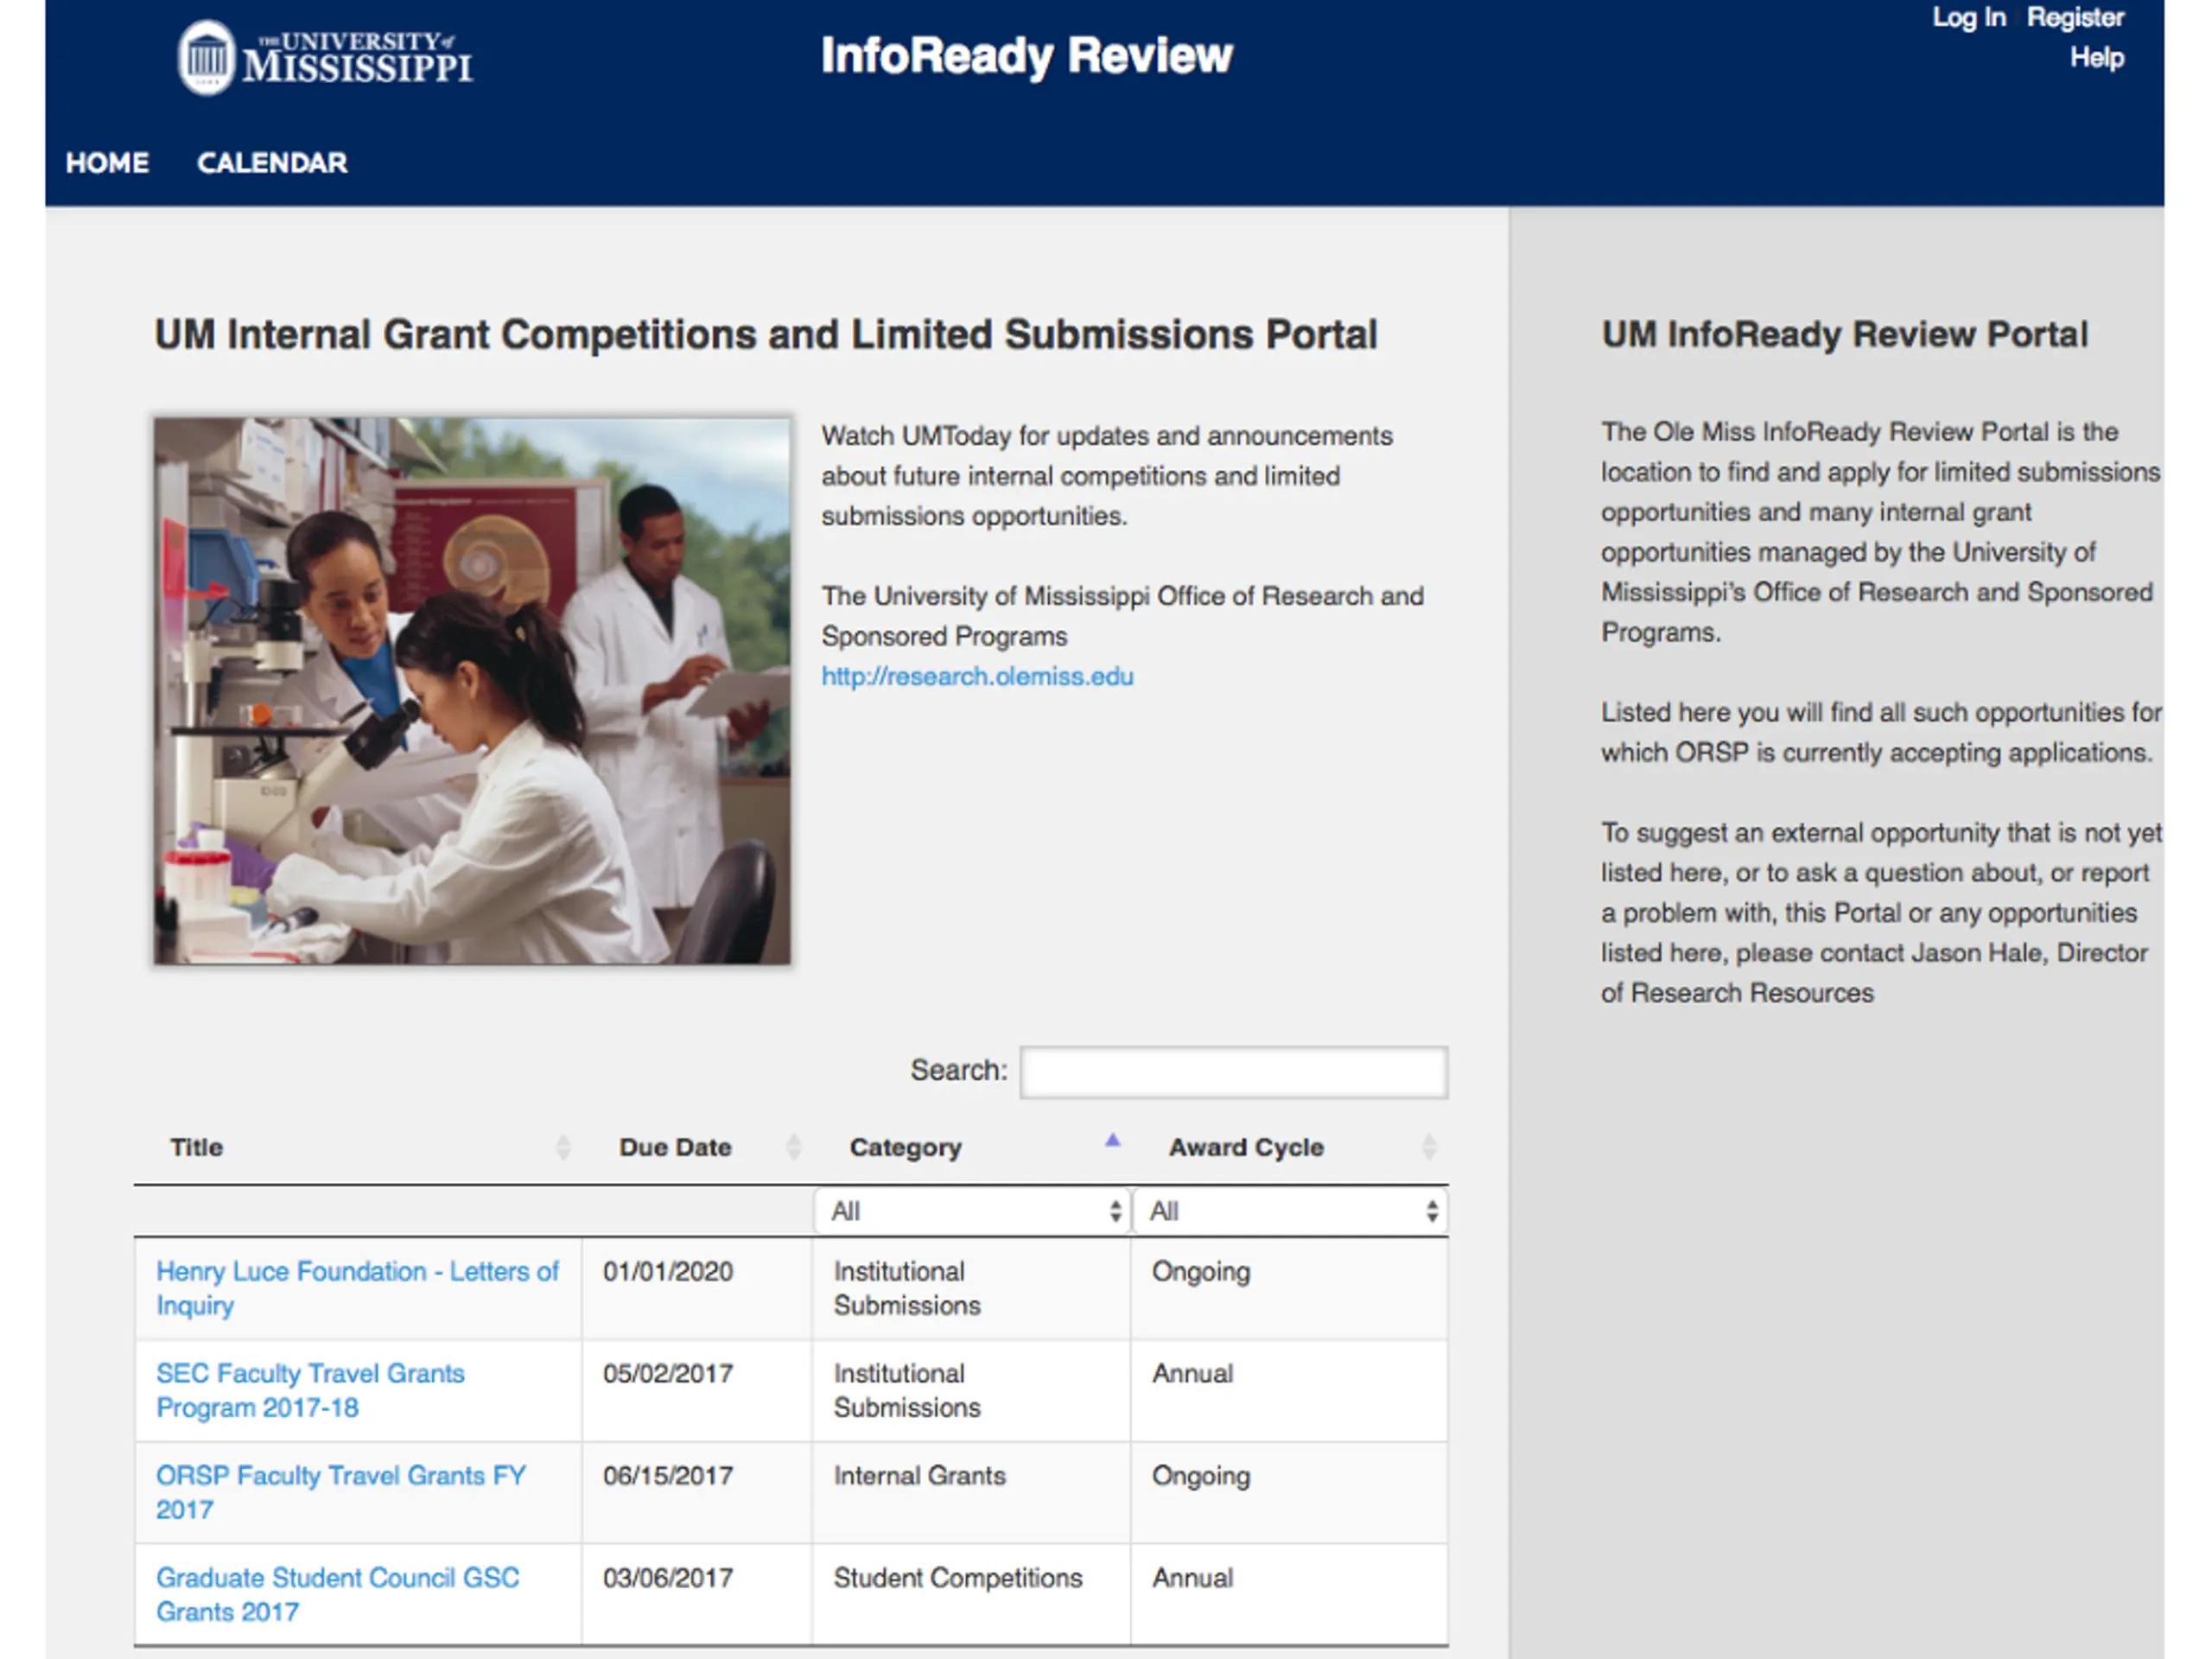This screenshot has height=1659, width=2212.
Task: Open the Category filter dropdown
Action: (972, 1211)
